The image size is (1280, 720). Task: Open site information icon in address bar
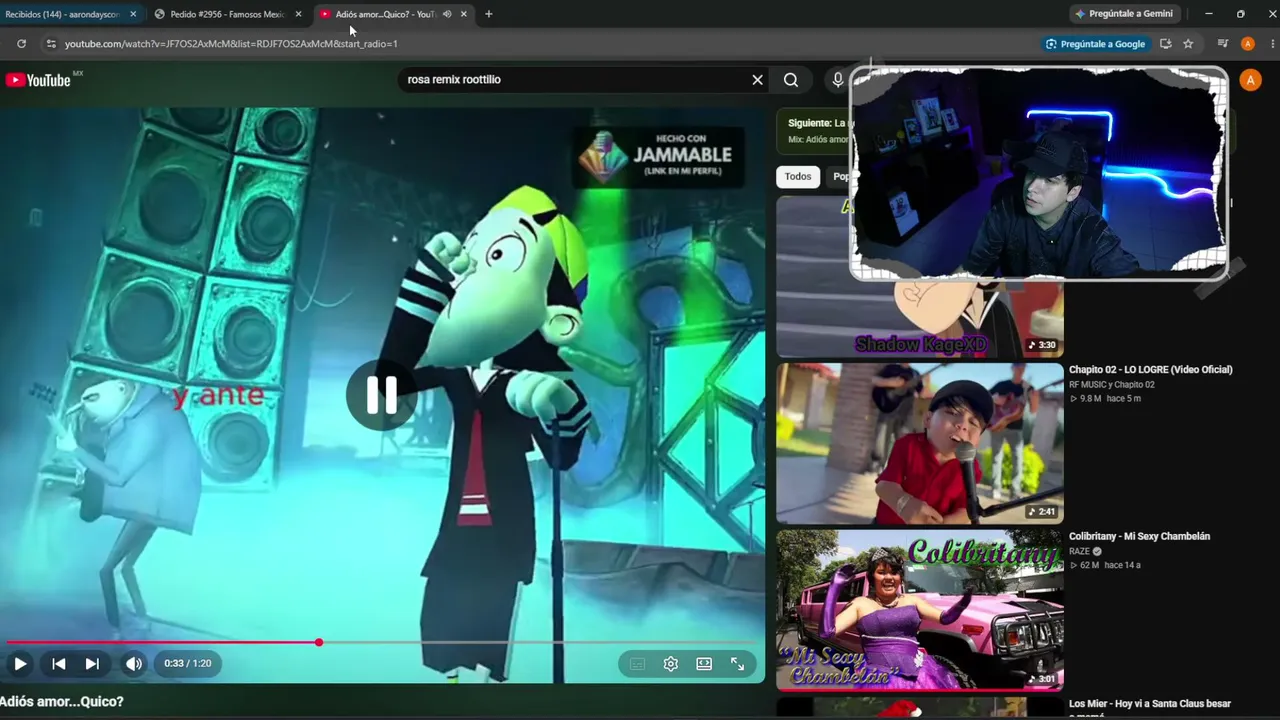(51, 44)
